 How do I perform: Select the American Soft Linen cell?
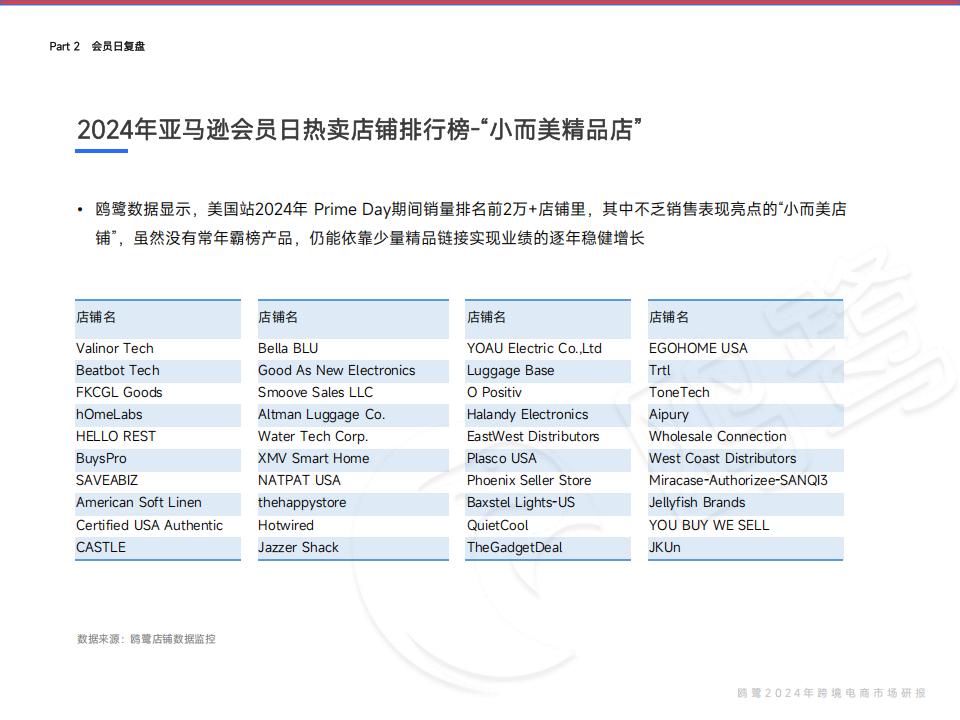(x=158, y=503)
